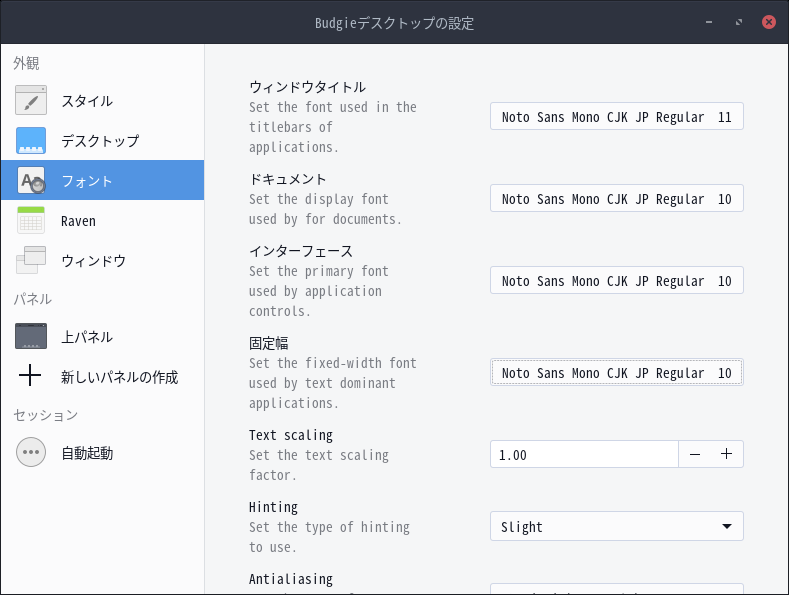Open the 自動起動 session settings

[102, 453]
